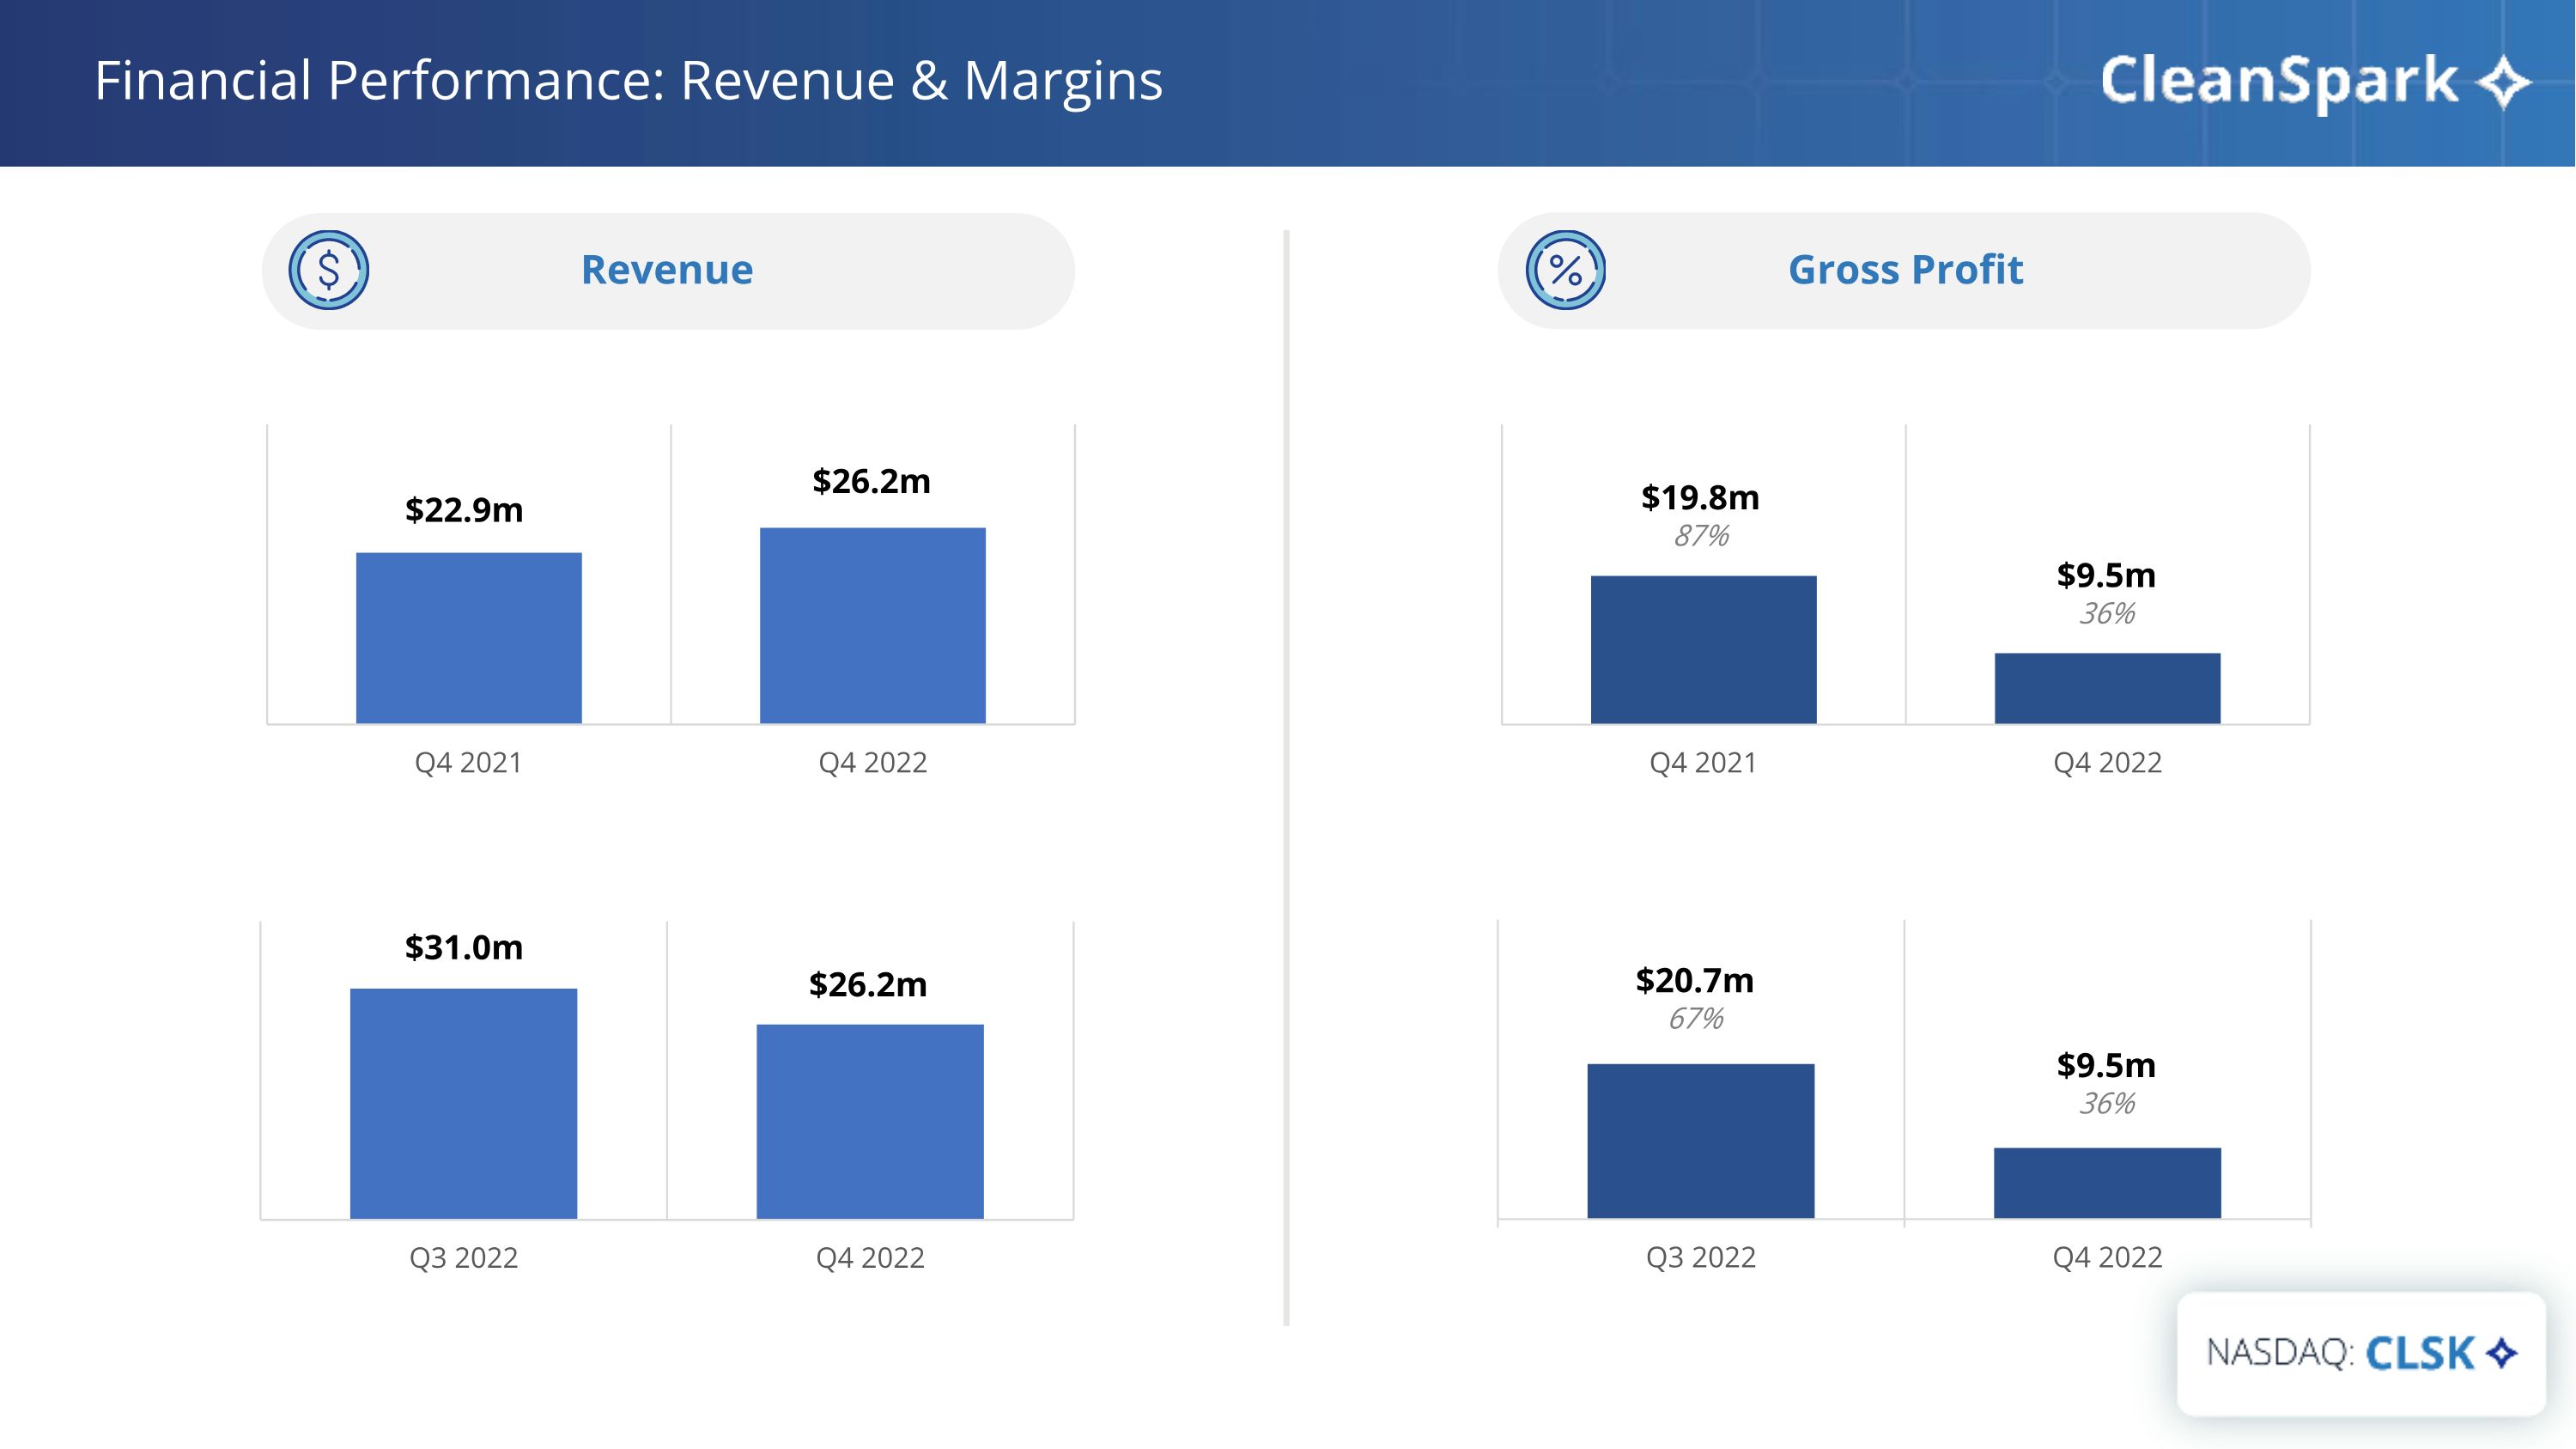Image resolution: width=2576 pixels, height=1449 pixels.
Task: Click the Q3 2022 axis label under revenue
Action: tap(463, 1257)
